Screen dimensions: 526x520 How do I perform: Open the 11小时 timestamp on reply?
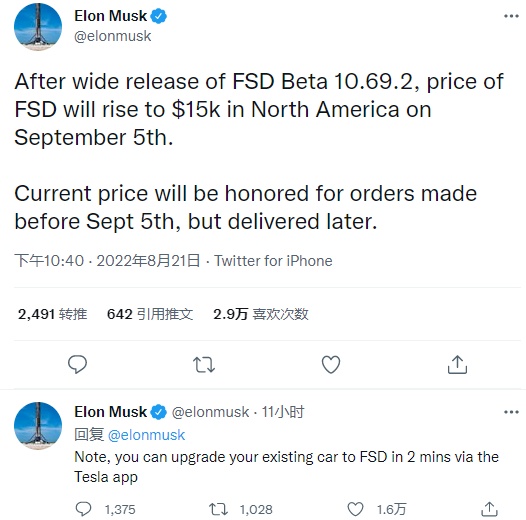(x=282, y=412)
